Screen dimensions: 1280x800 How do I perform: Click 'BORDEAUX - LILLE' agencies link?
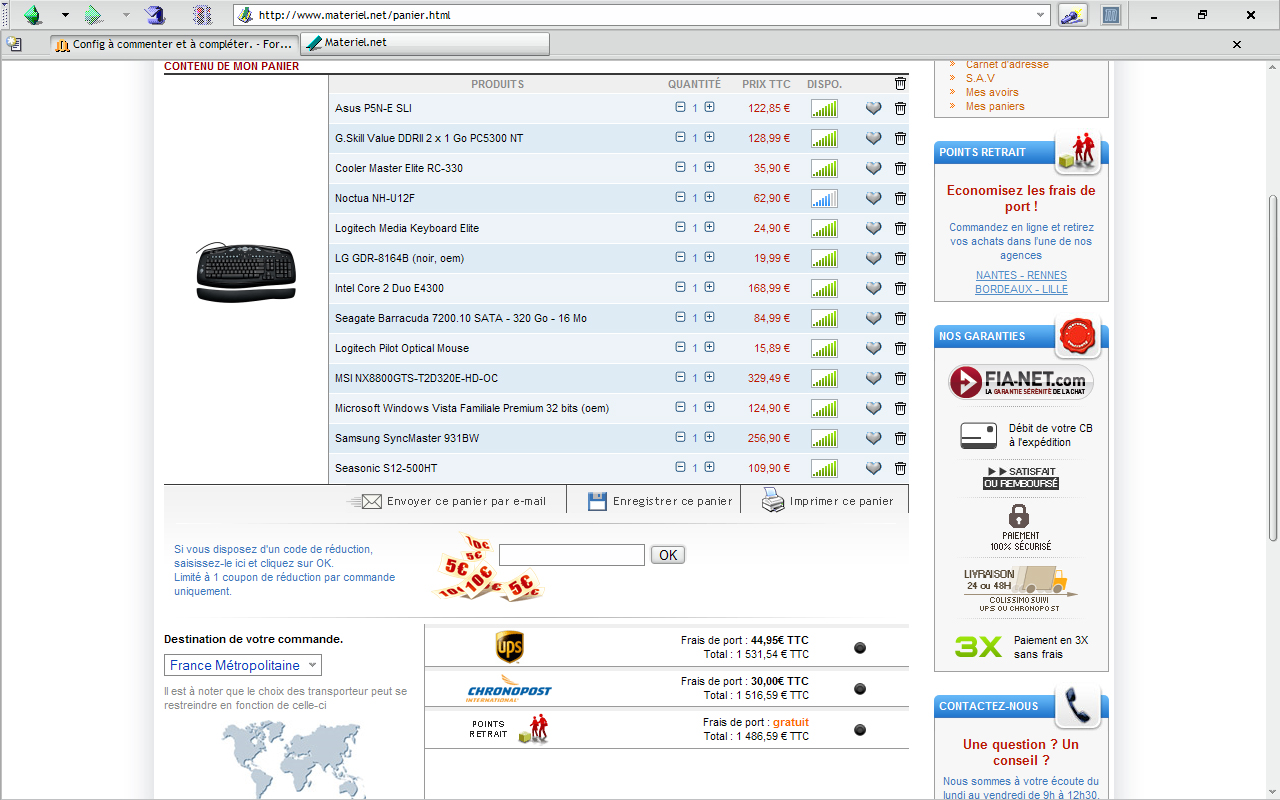pyautogui.click(x=1021, y=289)
